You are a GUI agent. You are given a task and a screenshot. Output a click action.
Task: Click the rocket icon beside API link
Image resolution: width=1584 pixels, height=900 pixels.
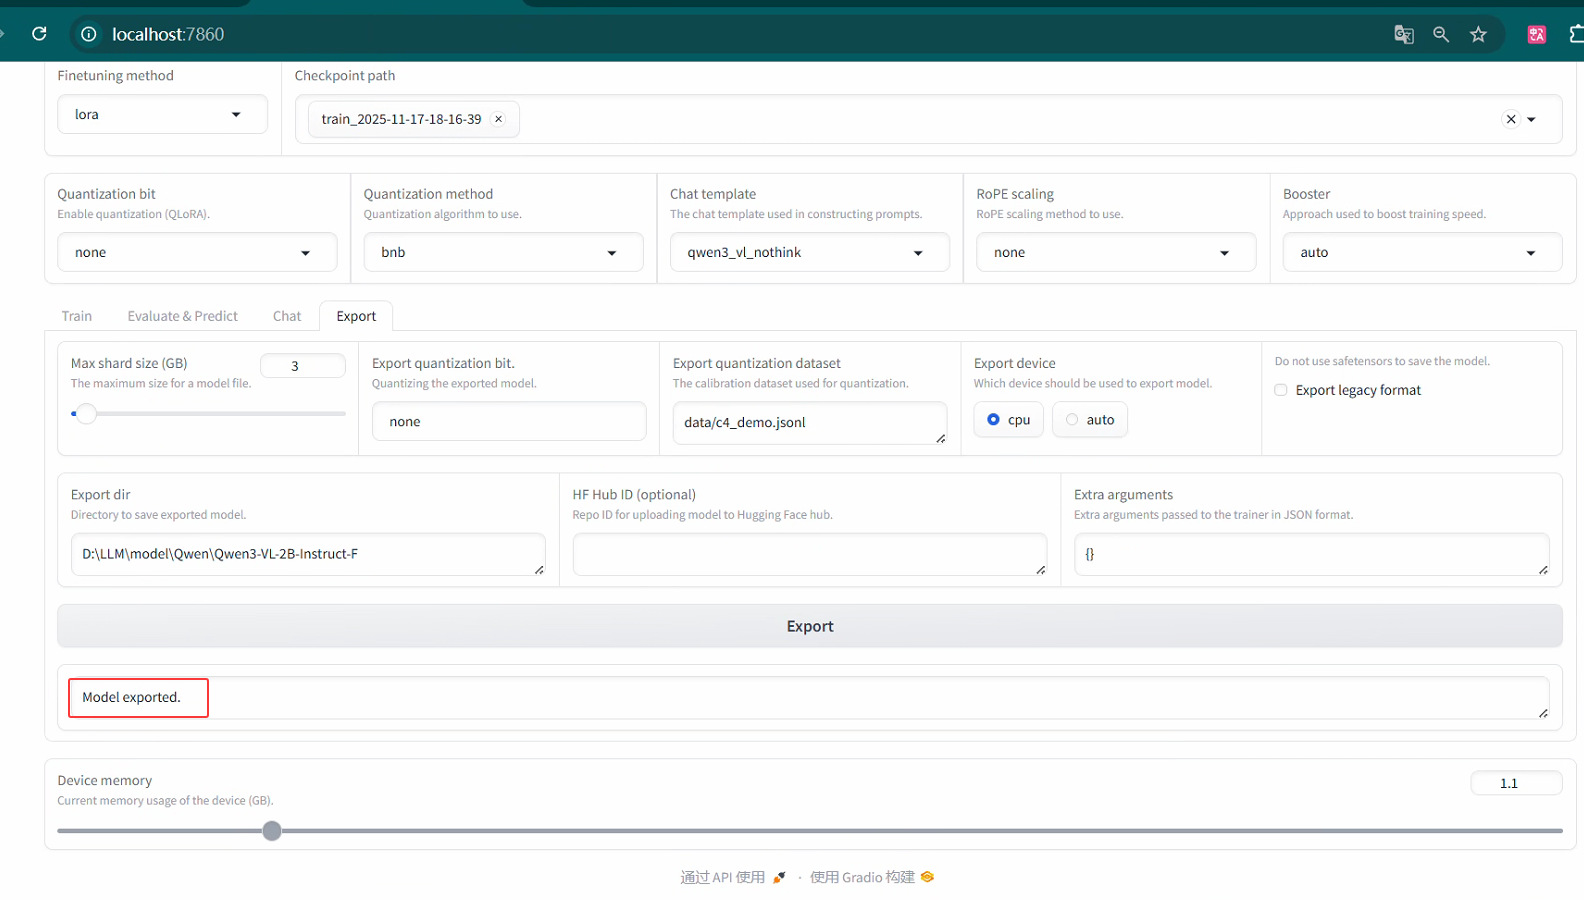779,877
